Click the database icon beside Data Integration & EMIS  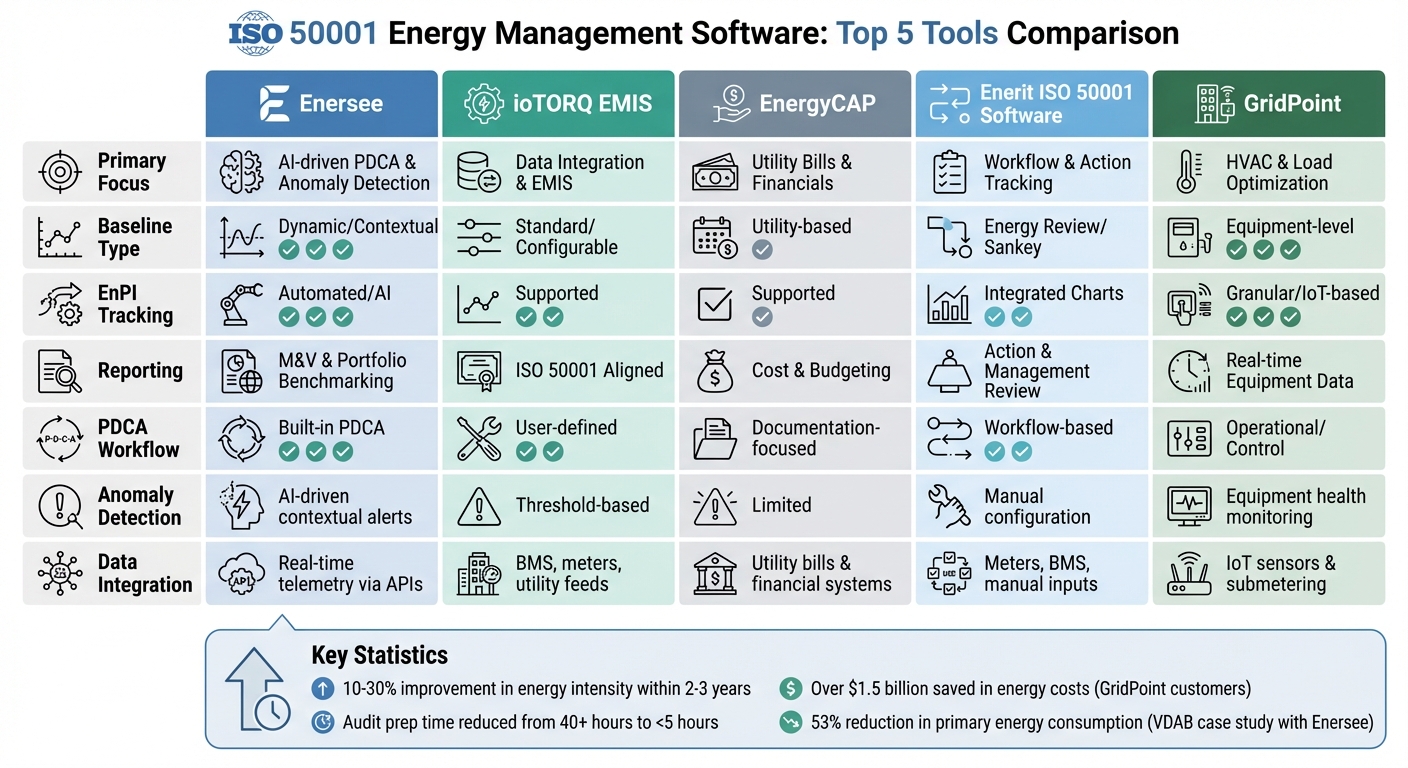coord(478,172)
